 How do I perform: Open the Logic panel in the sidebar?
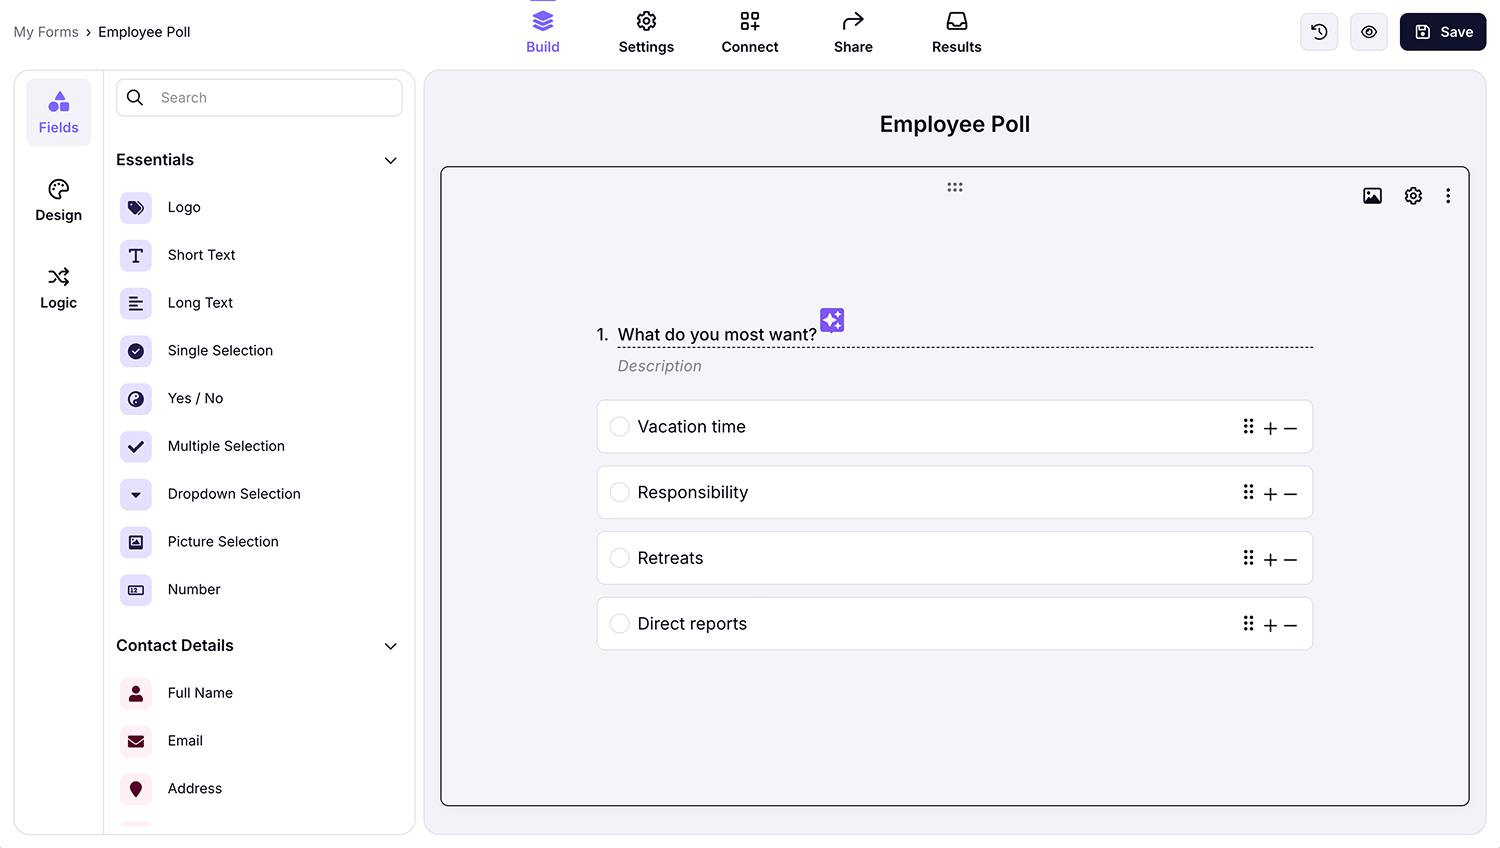[x=58, y=288]
